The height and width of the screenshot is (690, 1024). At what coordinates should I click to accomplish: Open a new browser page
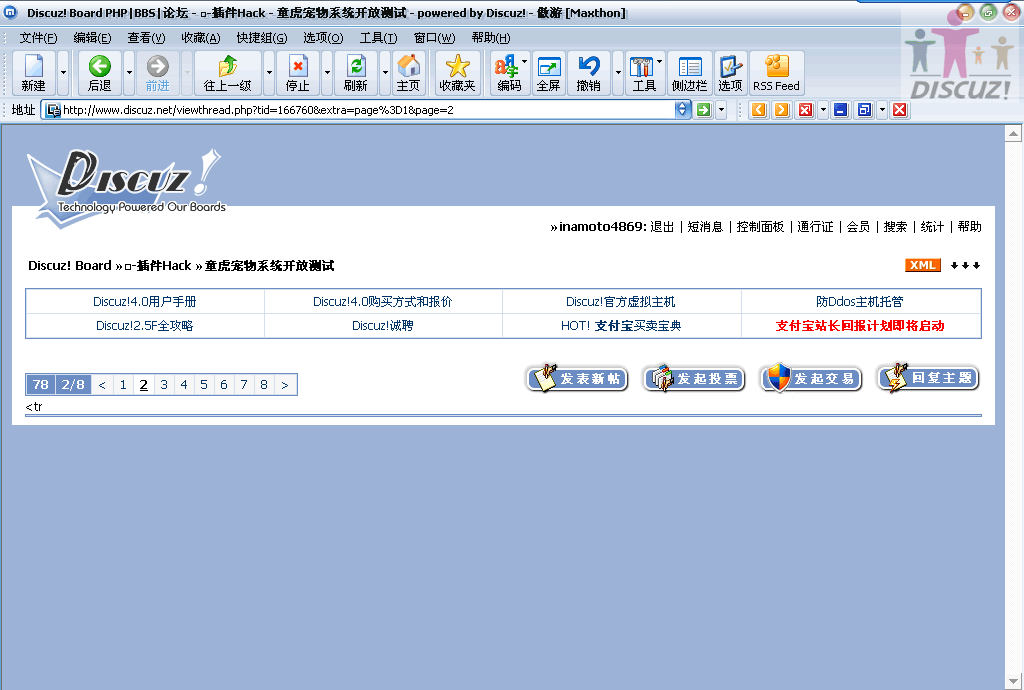(x=33, y=72)
